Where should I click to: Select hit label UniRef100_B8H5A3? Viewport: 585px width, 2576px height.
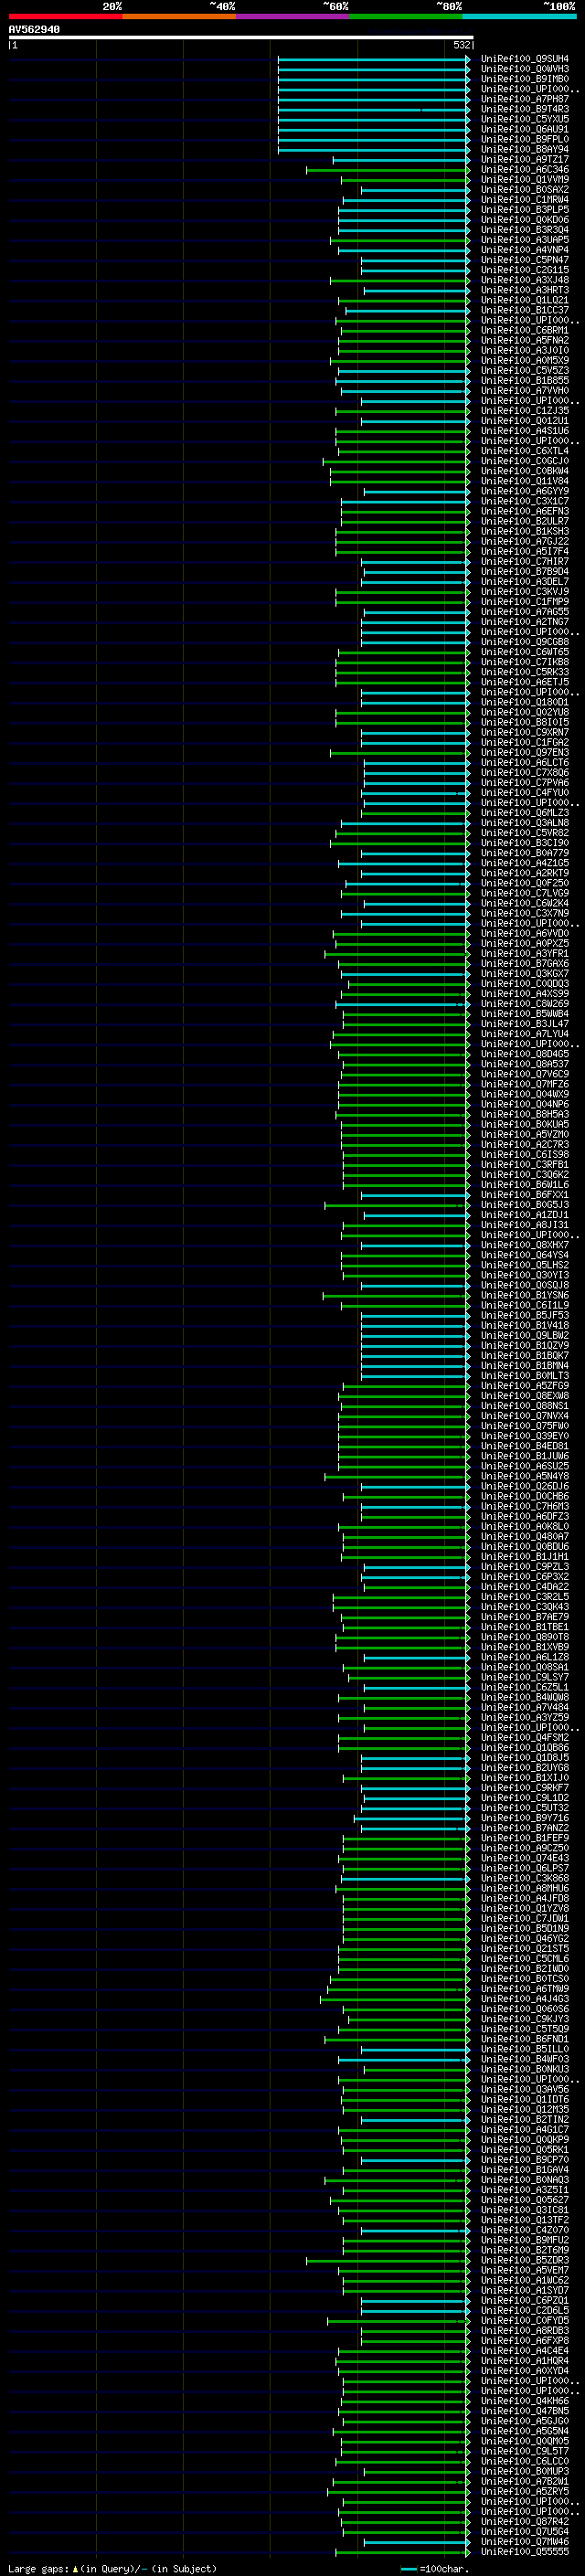coord(525,1114)
